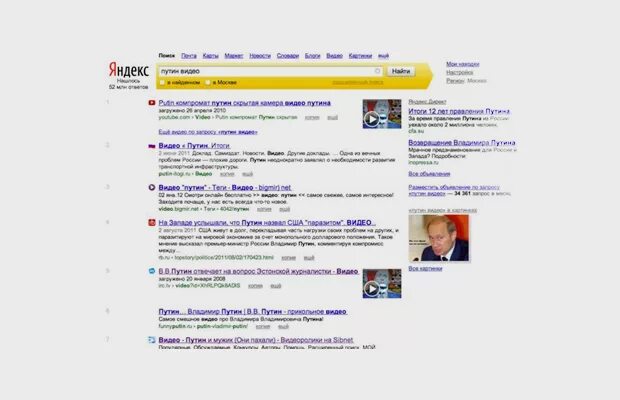Expand 'ещё' options for the putin-itogi.ru result

tap(247, 174)
